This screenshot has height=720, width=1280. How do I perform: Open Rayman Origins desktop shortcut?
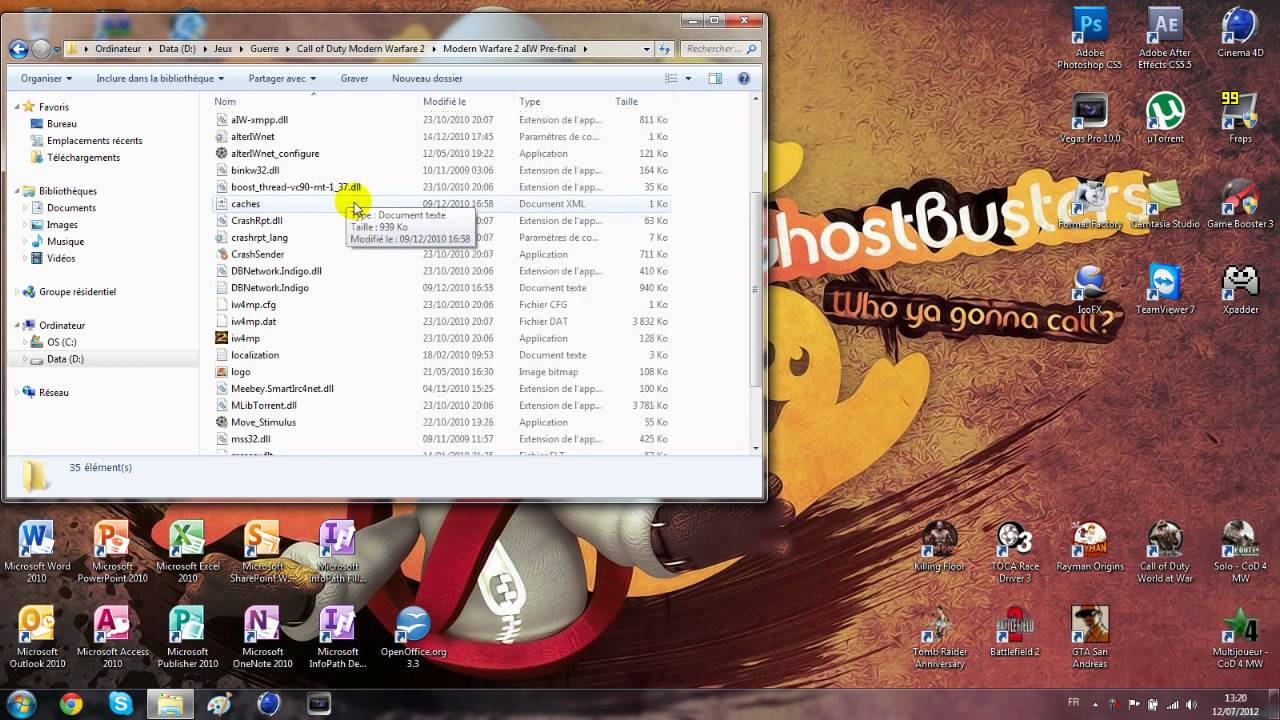pos(1090,546)
